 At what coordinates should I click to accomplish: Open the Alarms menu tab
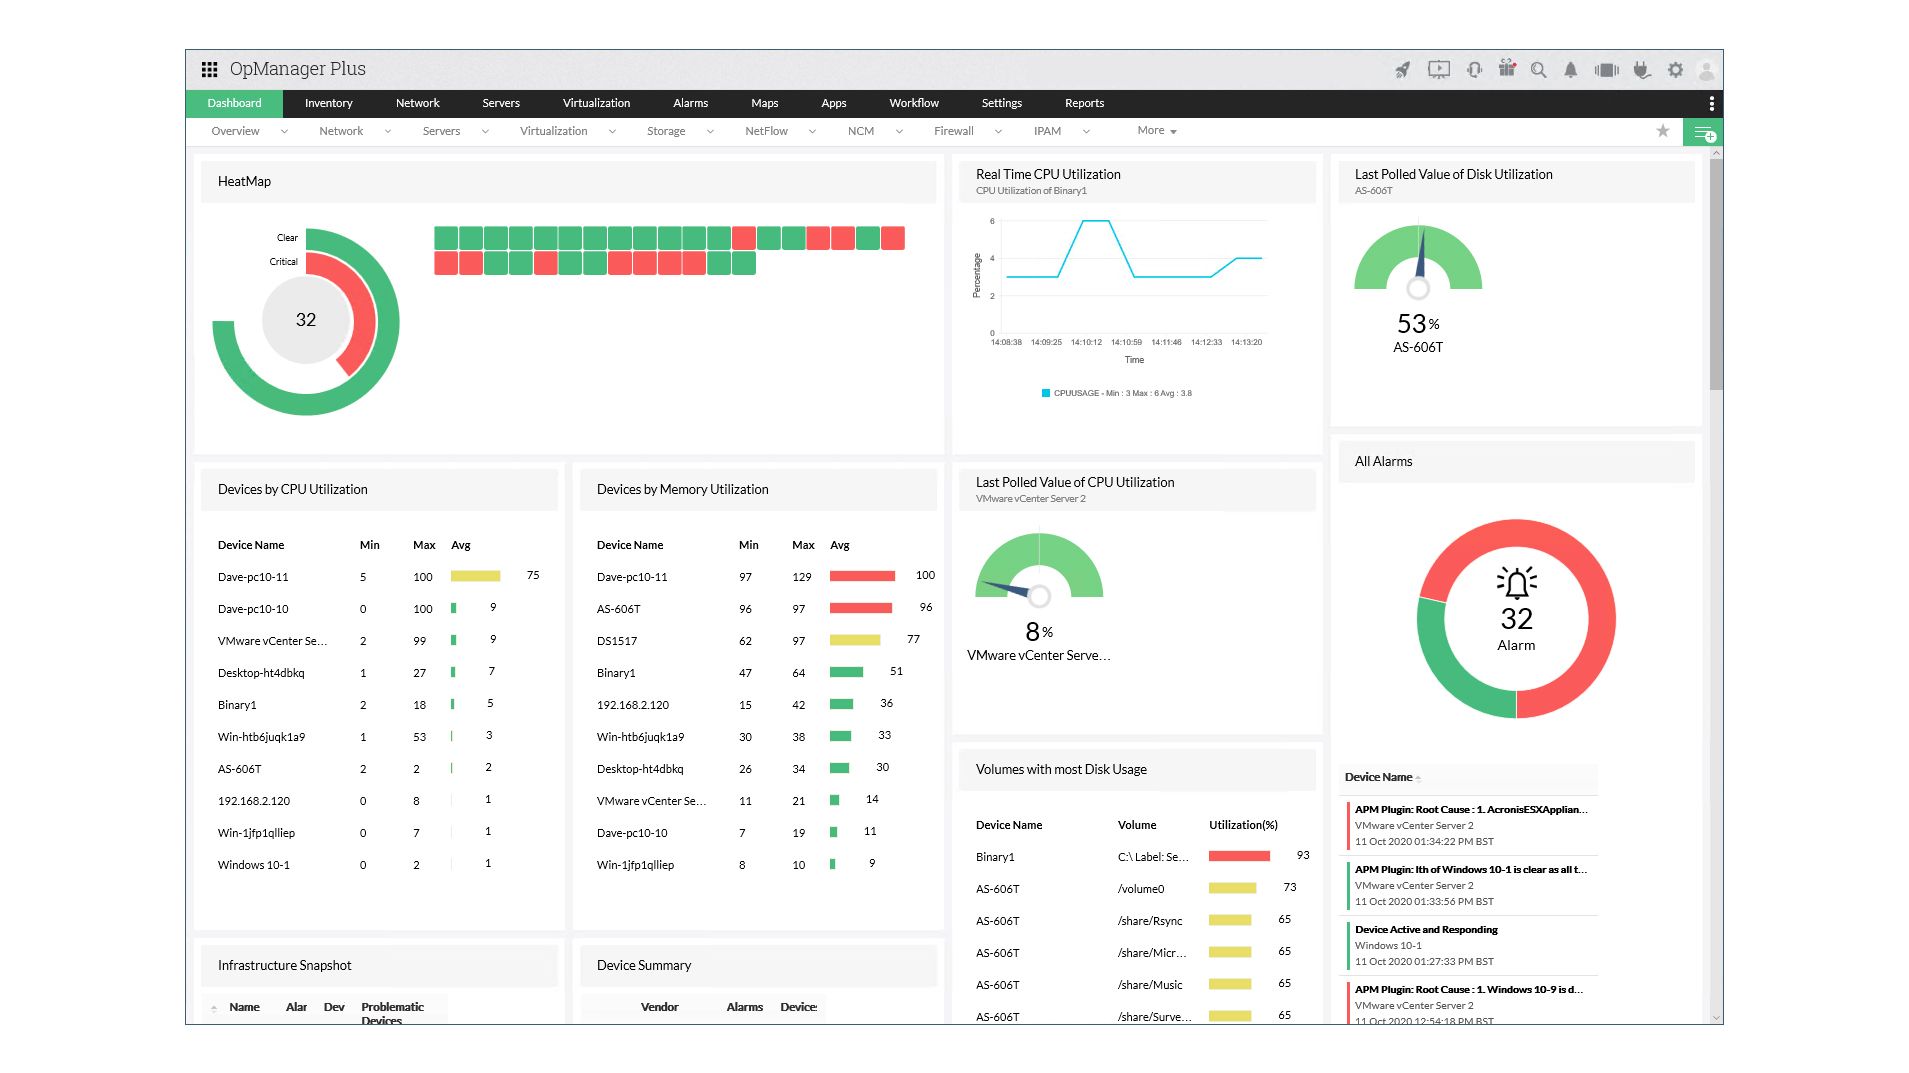[x=690, y=103]
